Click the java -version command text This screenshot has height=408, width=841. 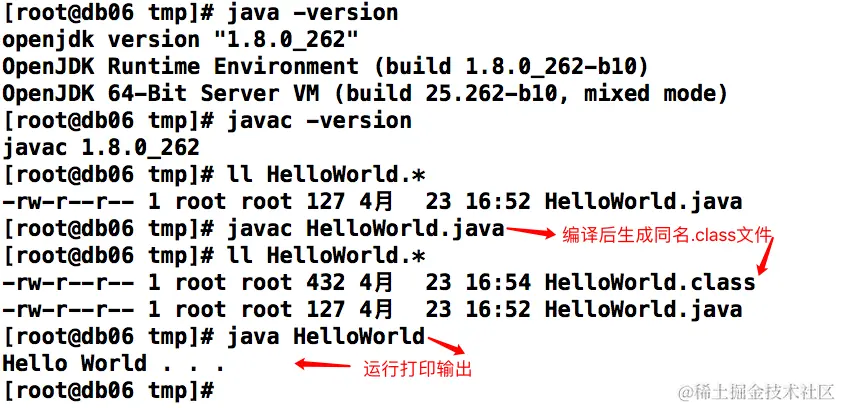tap(313, 12)
